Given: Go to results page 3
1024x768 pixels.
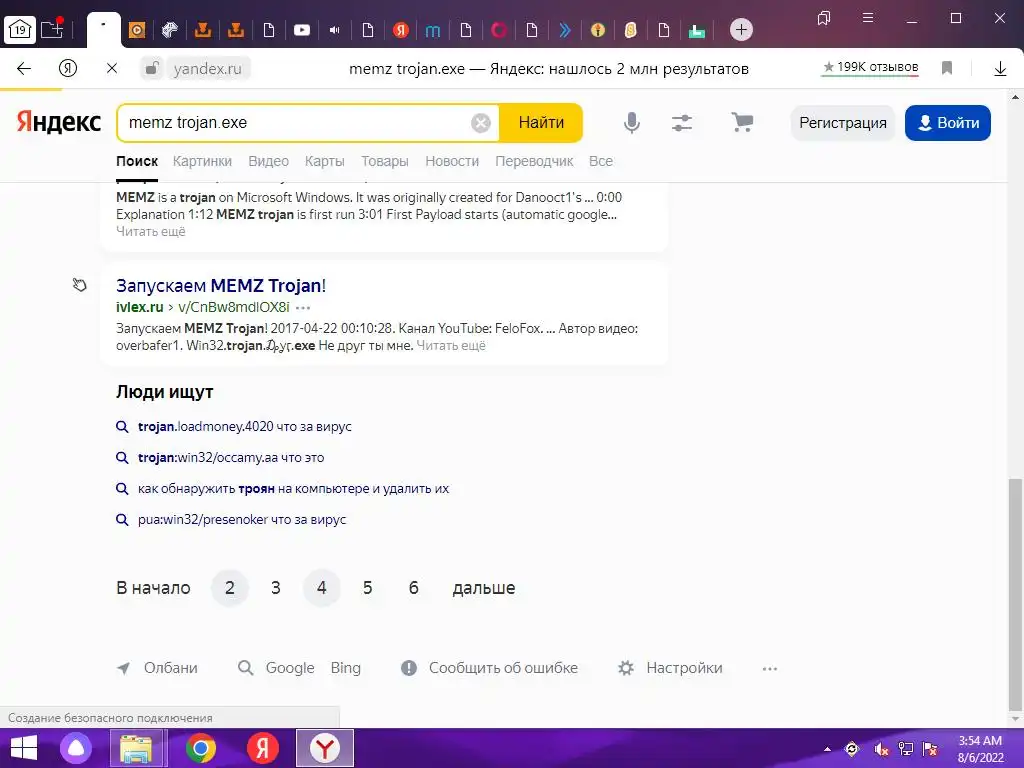Looking at the screenshot, I should (x=276, y=588).
